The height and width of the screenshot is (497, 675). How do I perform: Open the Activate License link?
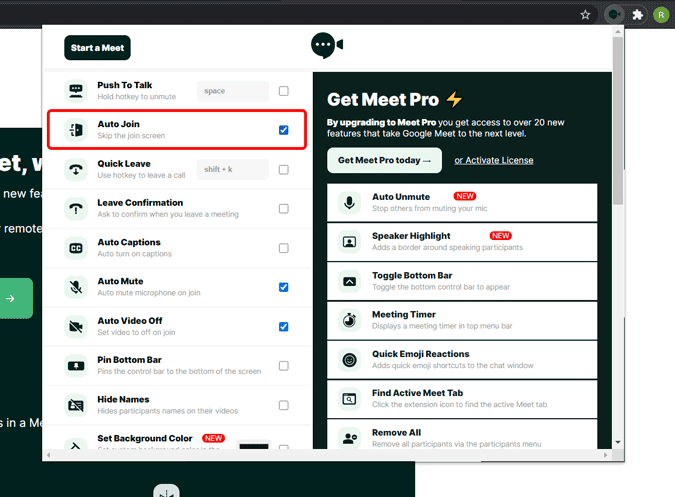point(494,161)
